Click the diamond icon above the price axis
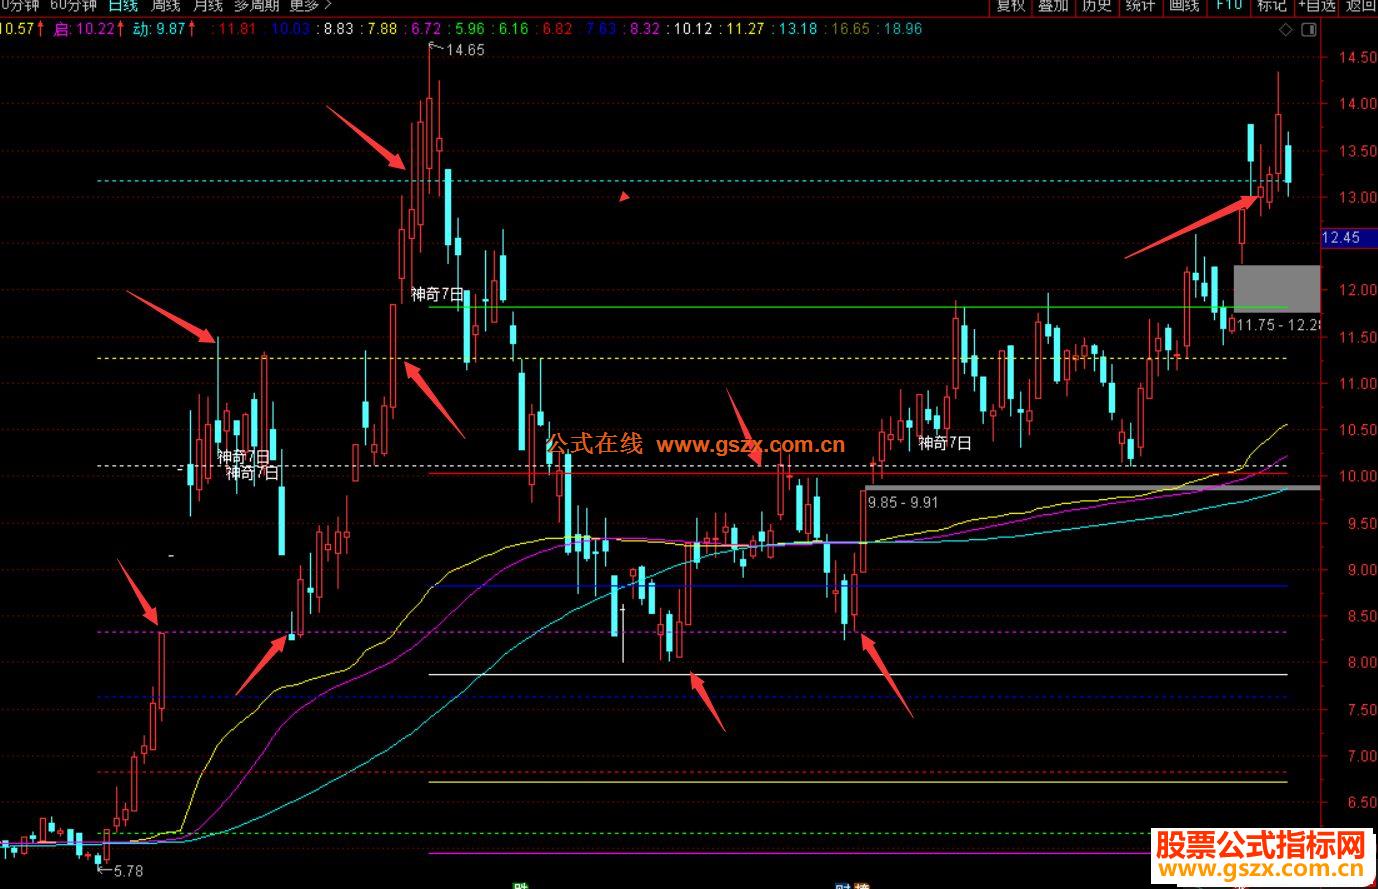The height and width of the screenshot is (889, 1378). click(x=1286, y=30)
